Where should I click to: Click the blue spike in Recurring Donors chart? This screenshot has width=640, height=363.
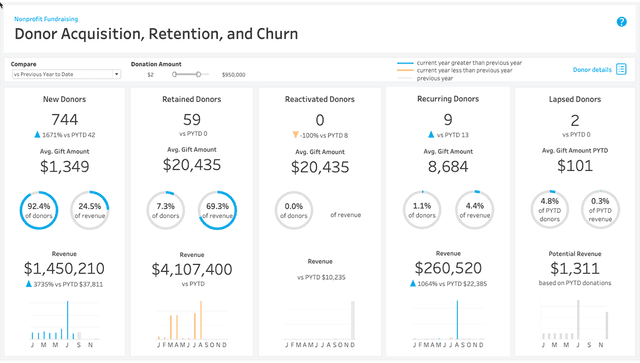[457, 320]
